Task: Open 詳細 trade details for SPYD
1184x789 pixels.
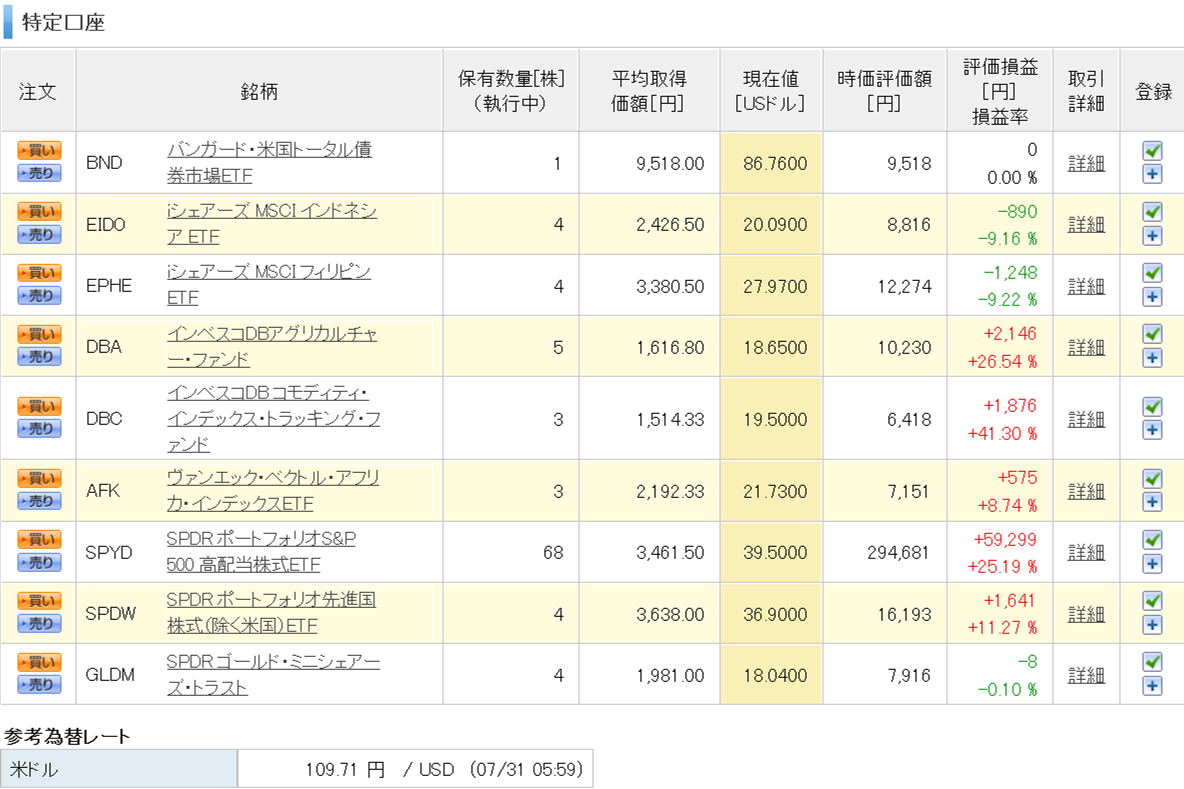Action: [x=1086, y=552]
